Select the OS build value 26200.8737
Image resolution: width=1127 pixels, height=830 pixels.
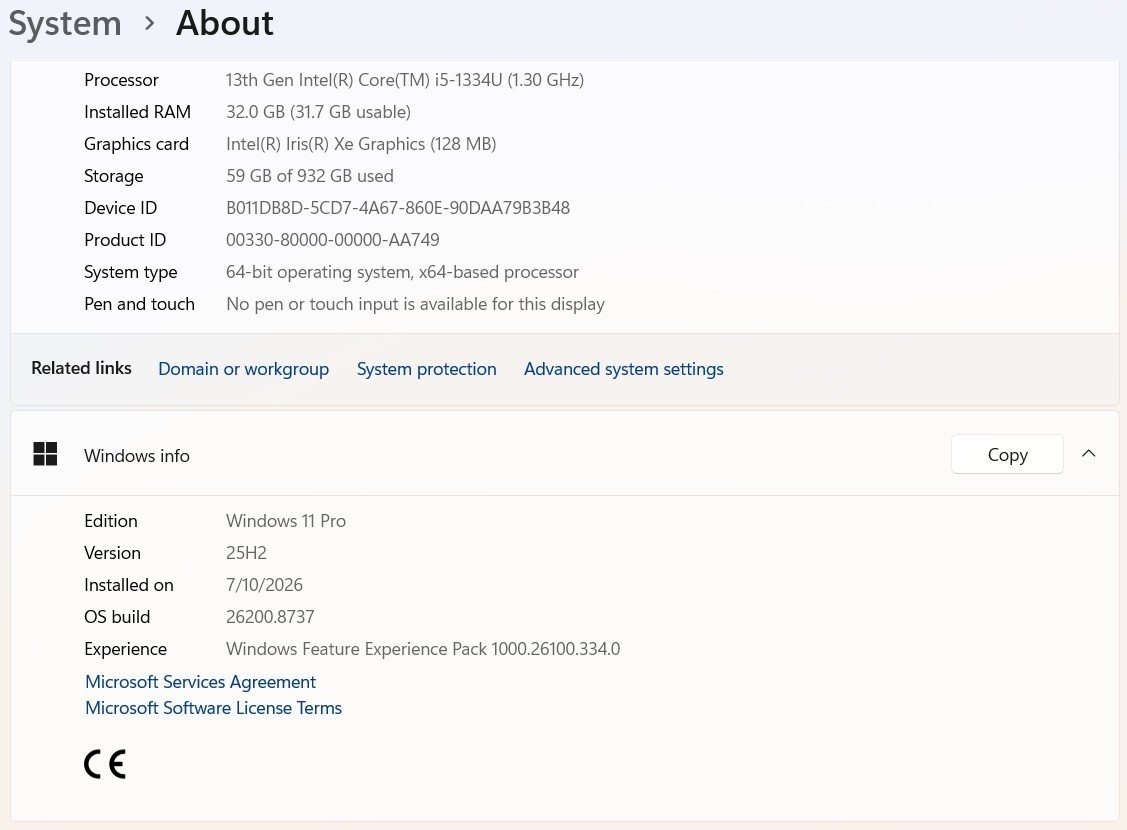[x=270, y=617]
